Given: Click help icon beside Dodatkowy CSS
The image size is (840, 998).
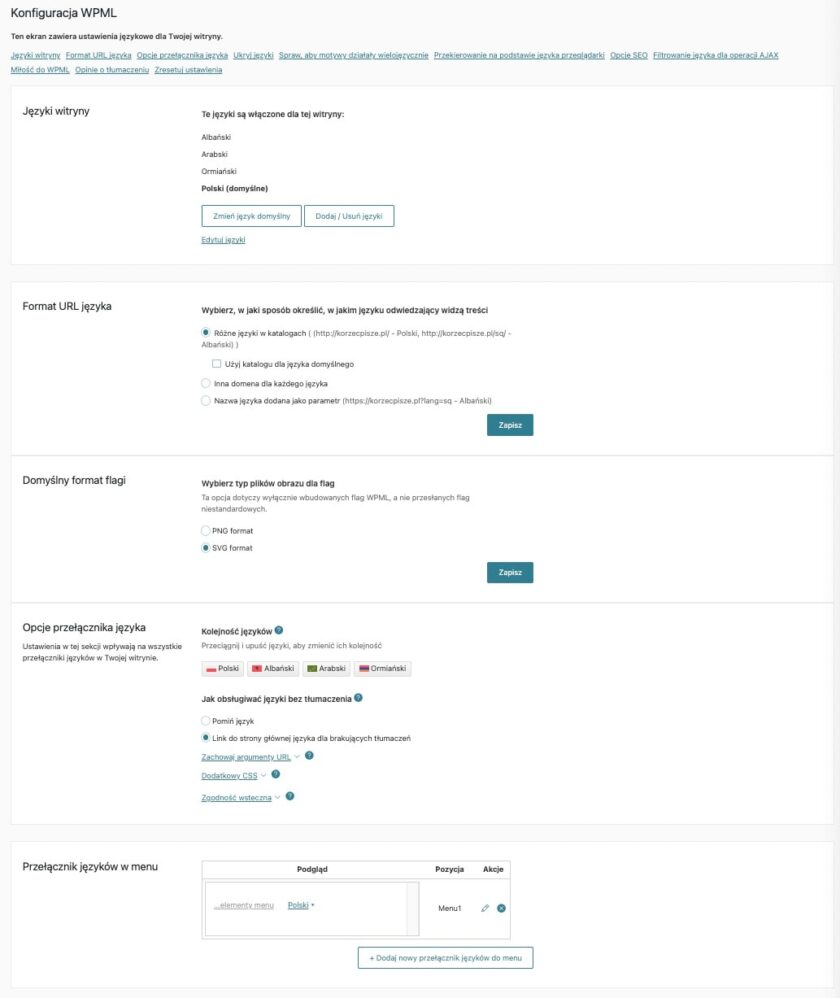Looking at the screenshot, I should pyautogui.click(x=275, y=774).
